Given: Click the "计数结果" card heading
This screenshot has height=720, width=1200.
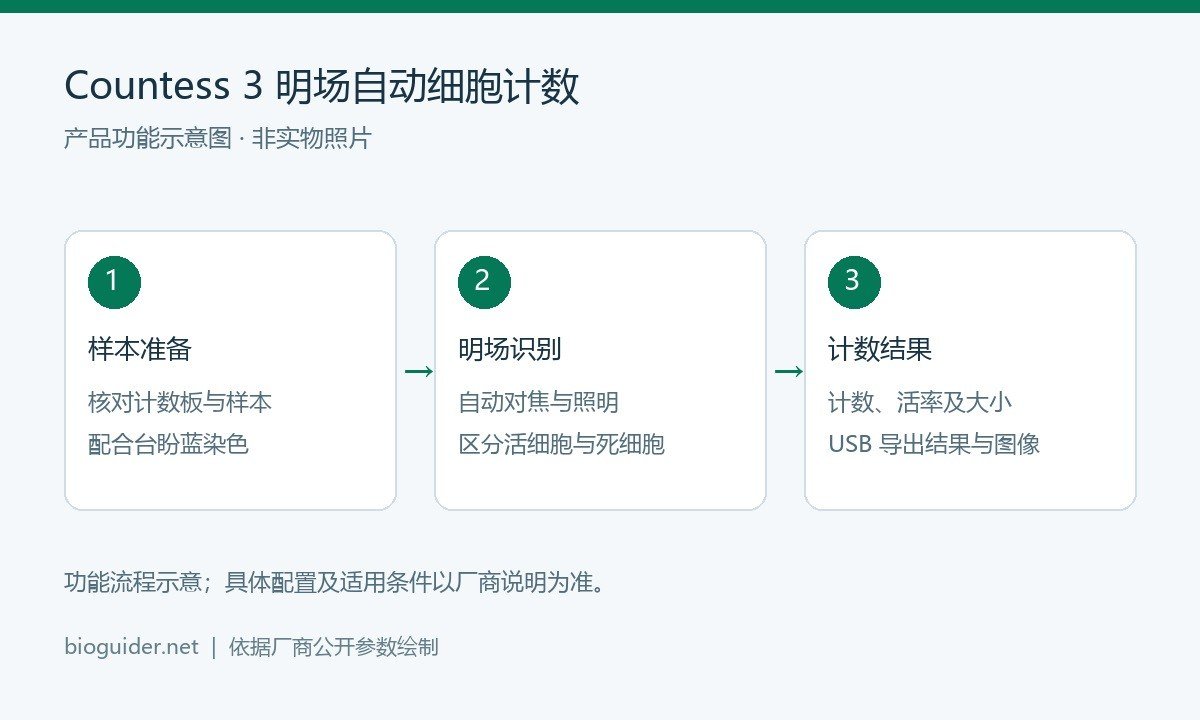Looking at the screenshot, I should 880,349.
